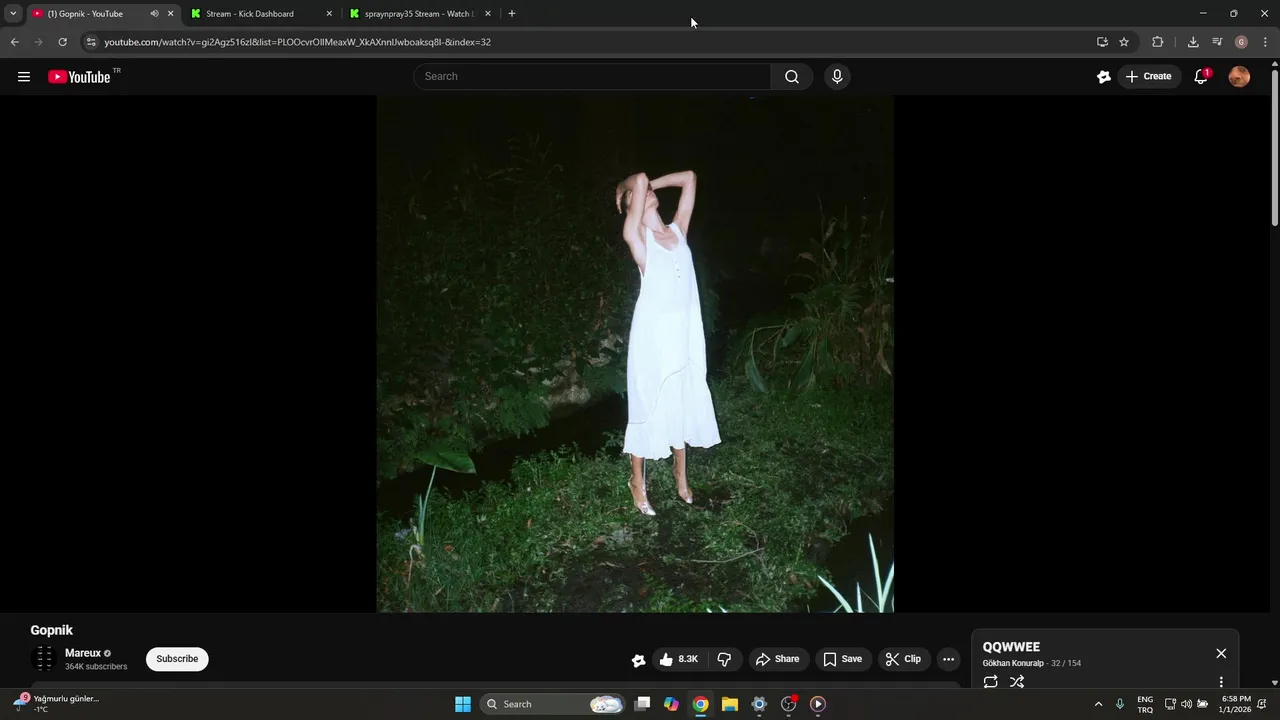Viewport: 1280px width, 720px height.
Task: Open Chrome downloads
Action: pos(1193,42)
